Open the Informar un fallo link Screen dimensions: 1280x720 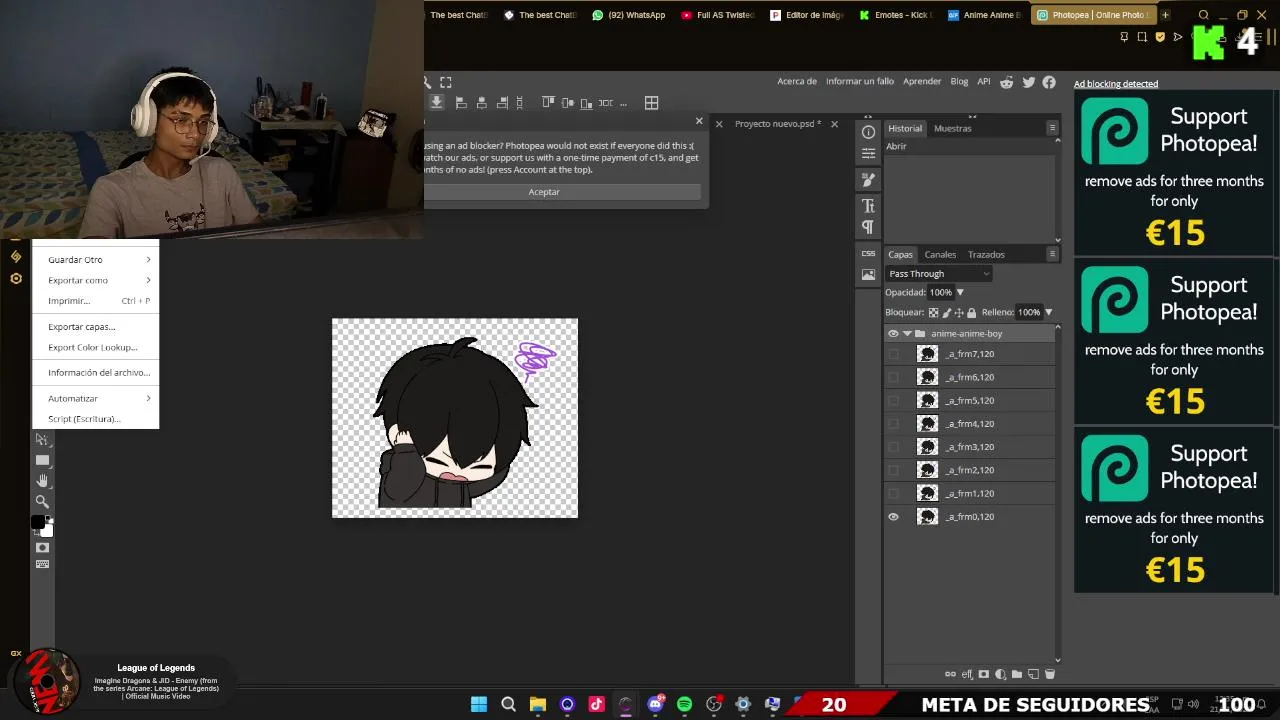coord(860,82)
